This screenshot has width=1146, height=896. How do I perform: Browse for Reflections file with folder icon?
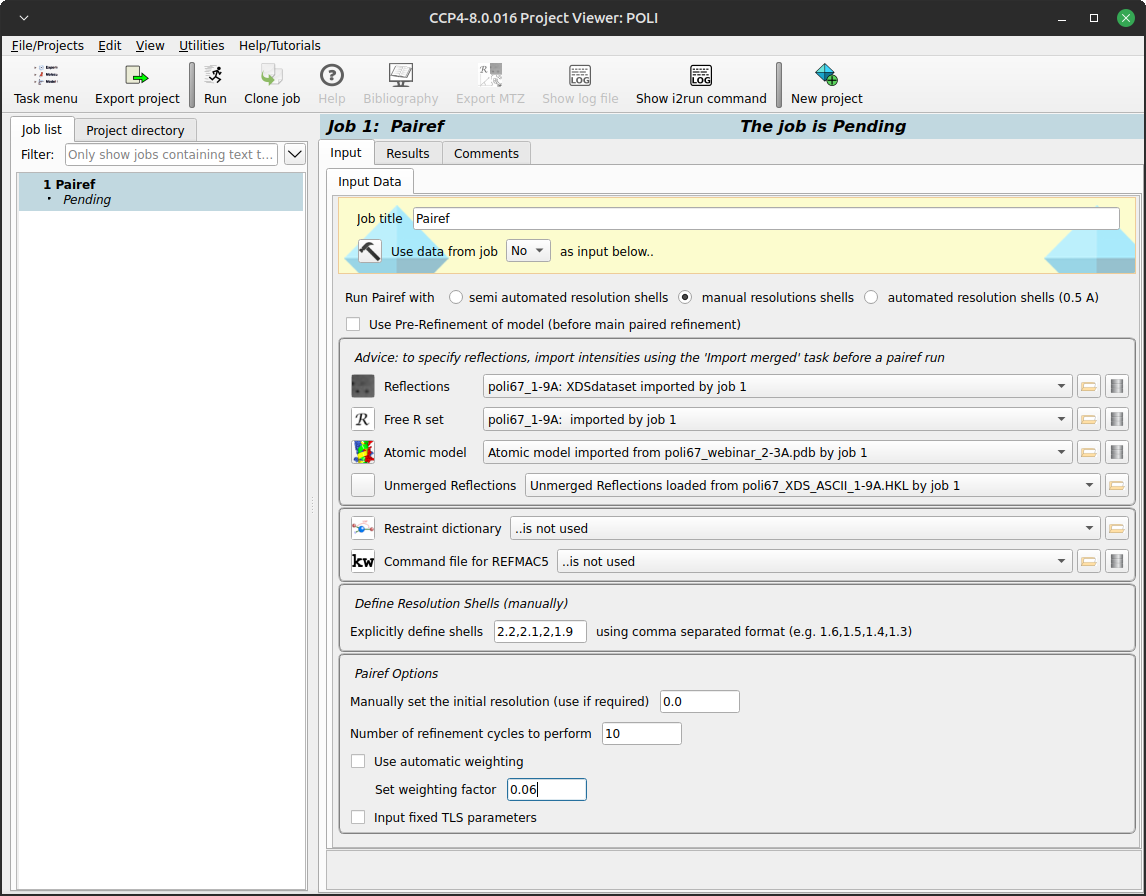pos(1088,386)
